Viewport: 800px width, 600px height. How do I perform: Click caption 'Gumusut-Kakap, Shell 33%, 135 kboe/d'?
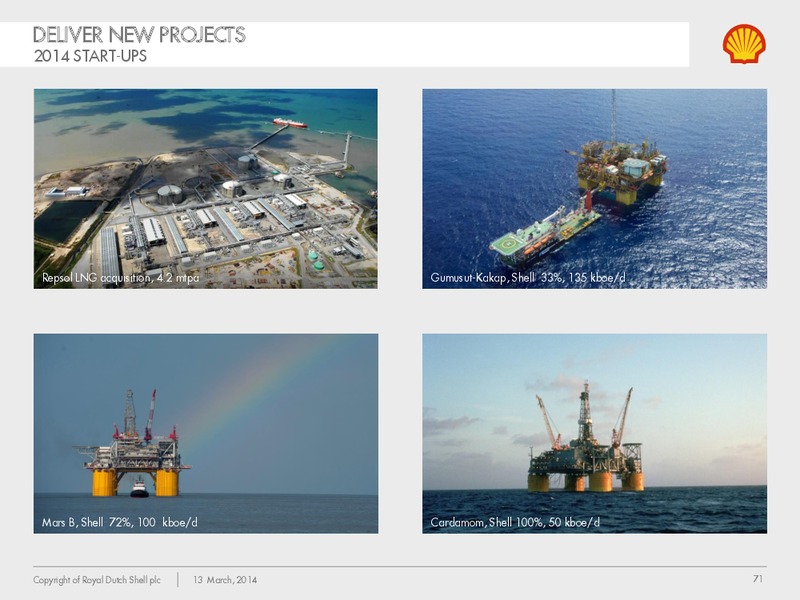[528, 278]
